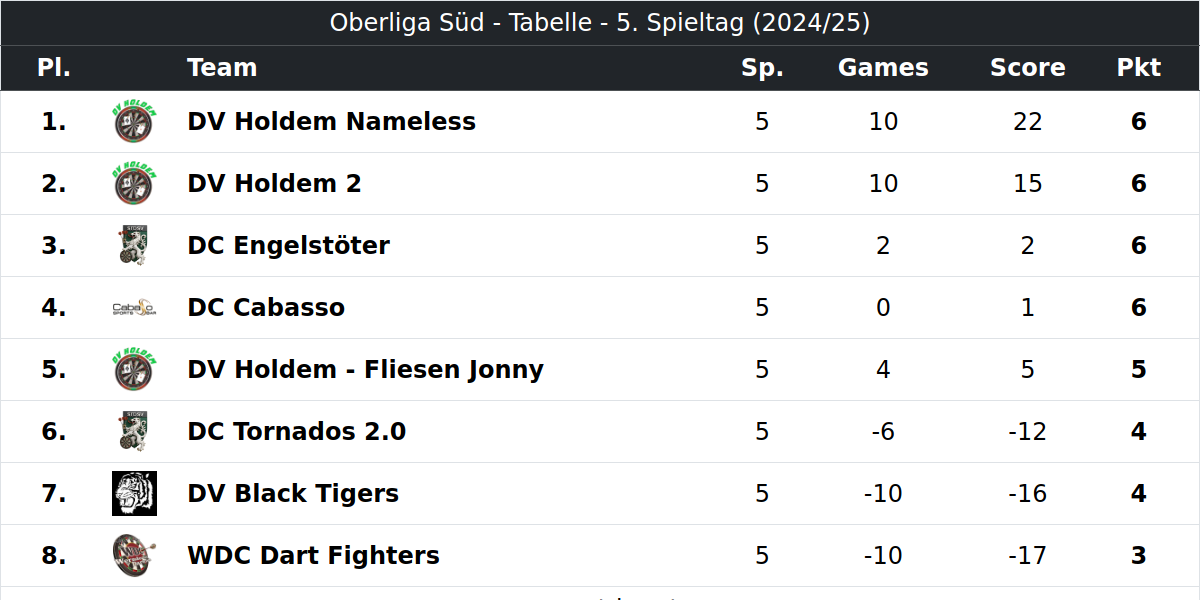The height and width of the screenshot is (600, 1200).
Task: Click the Games column header
Action: 883,68
